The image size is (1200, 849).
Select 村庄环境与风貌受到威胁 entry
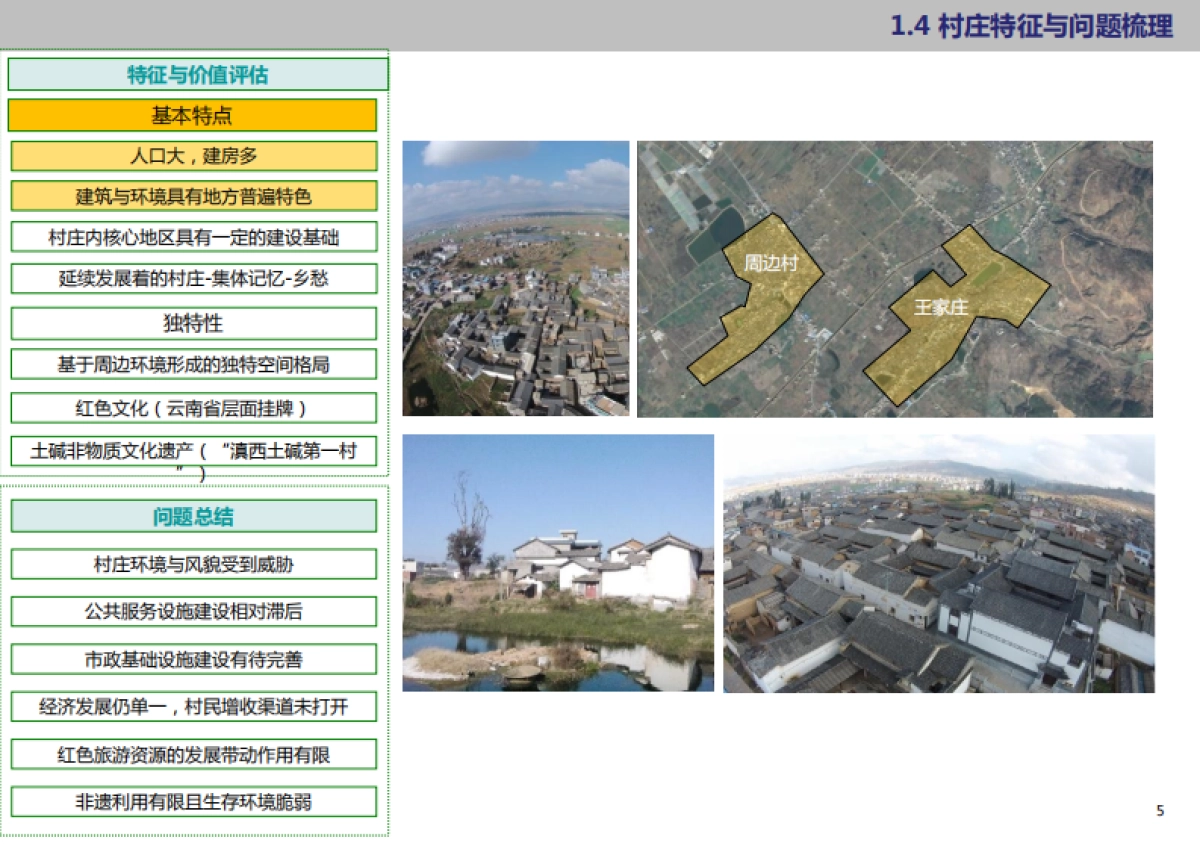click(194, 565)
